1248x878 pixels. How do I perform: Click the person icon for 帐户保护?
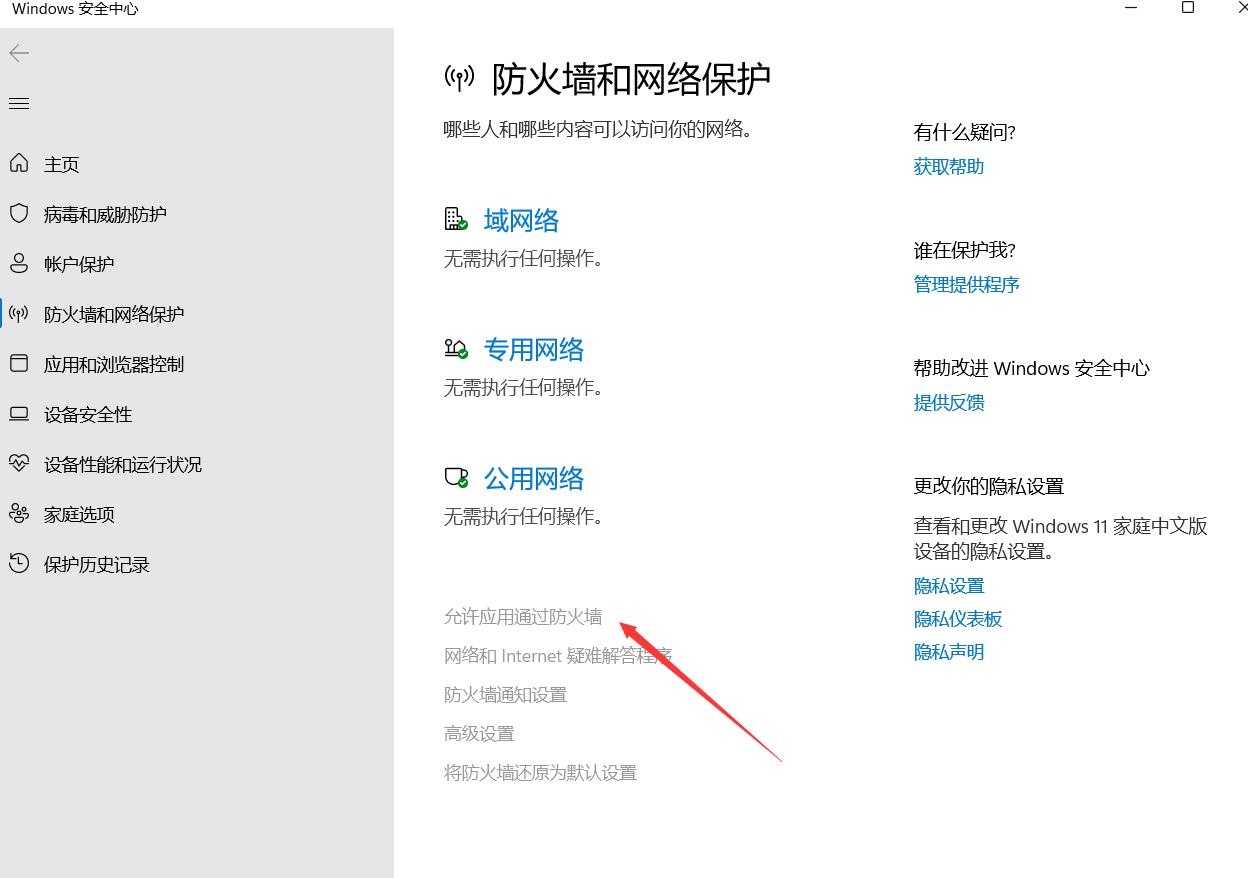click(x=19, y=263)
